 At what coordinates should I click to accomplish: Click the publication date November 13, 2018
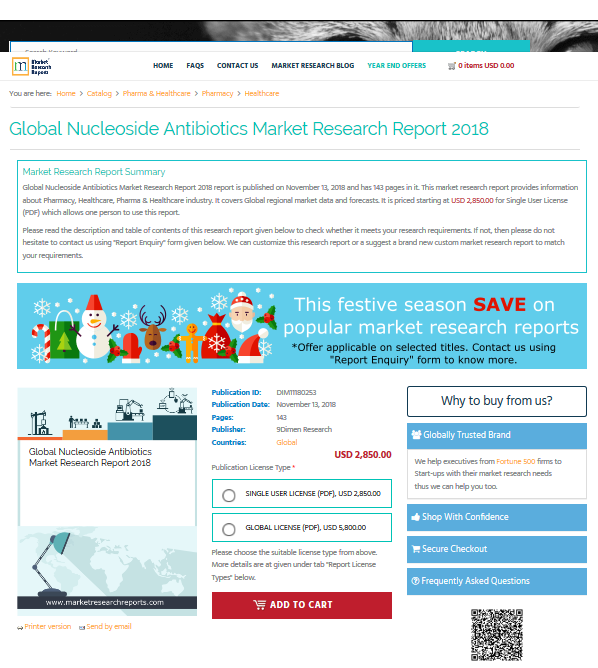pyautogui.click(x=306, y=404)
